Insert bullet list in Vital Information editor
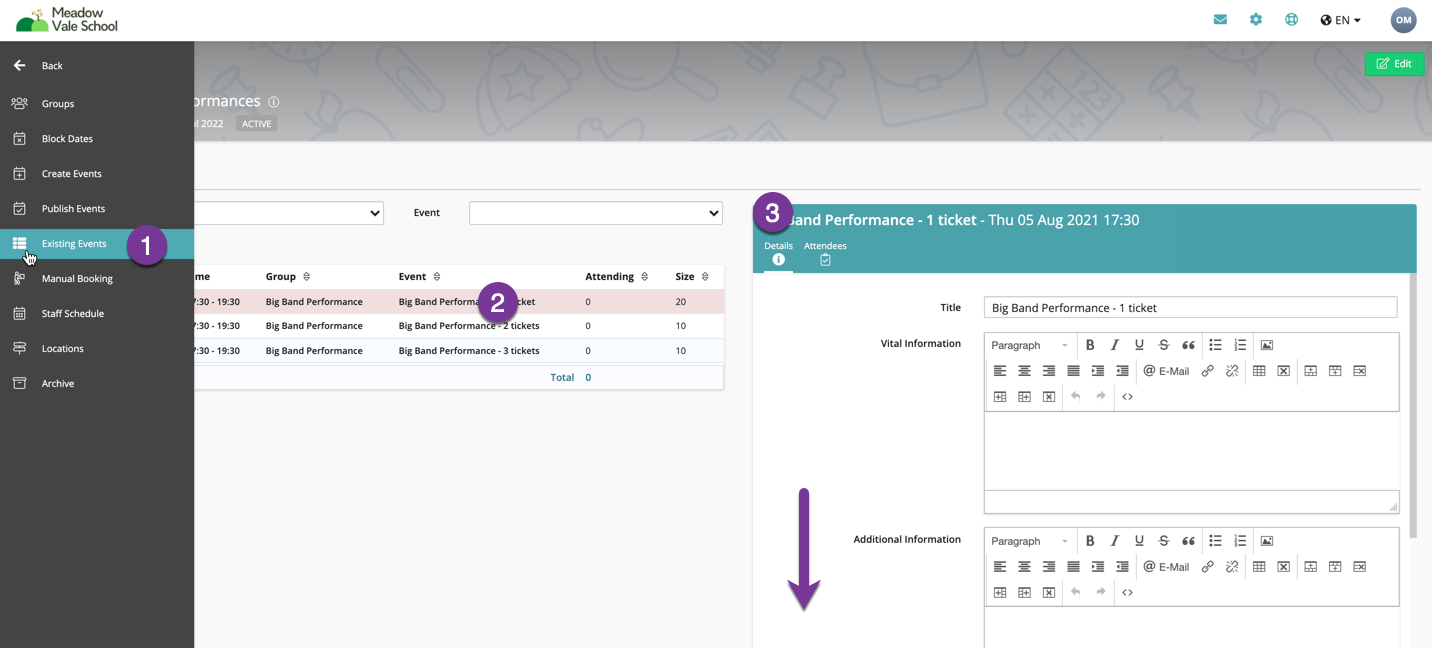 [1215, 345]
